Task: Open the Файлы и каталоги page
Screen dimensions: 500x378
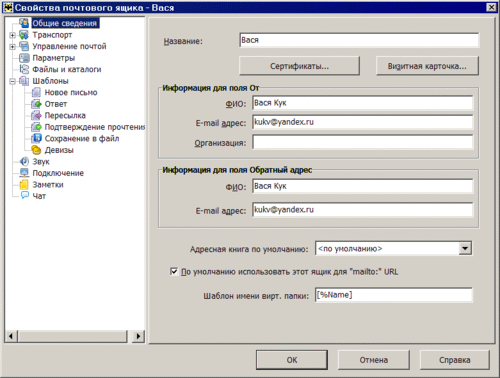Action: pos(67,69)
